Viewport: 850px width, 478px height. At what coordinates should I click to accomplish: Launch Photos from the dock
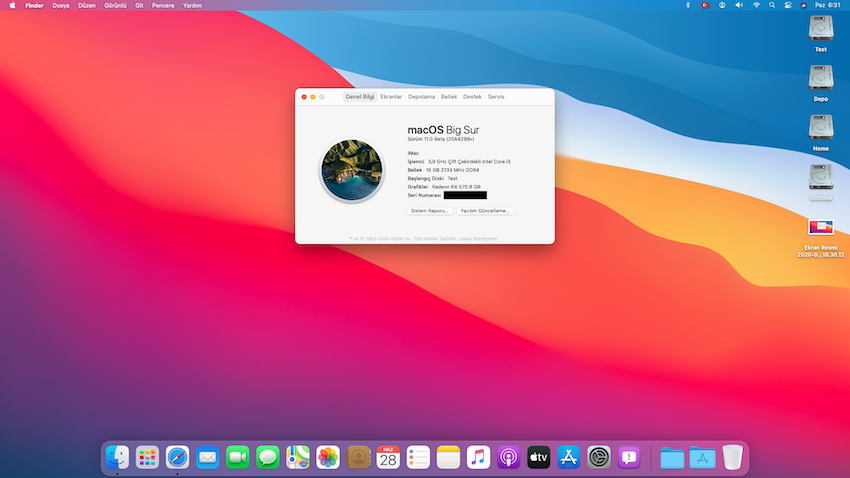coord(328,458)
